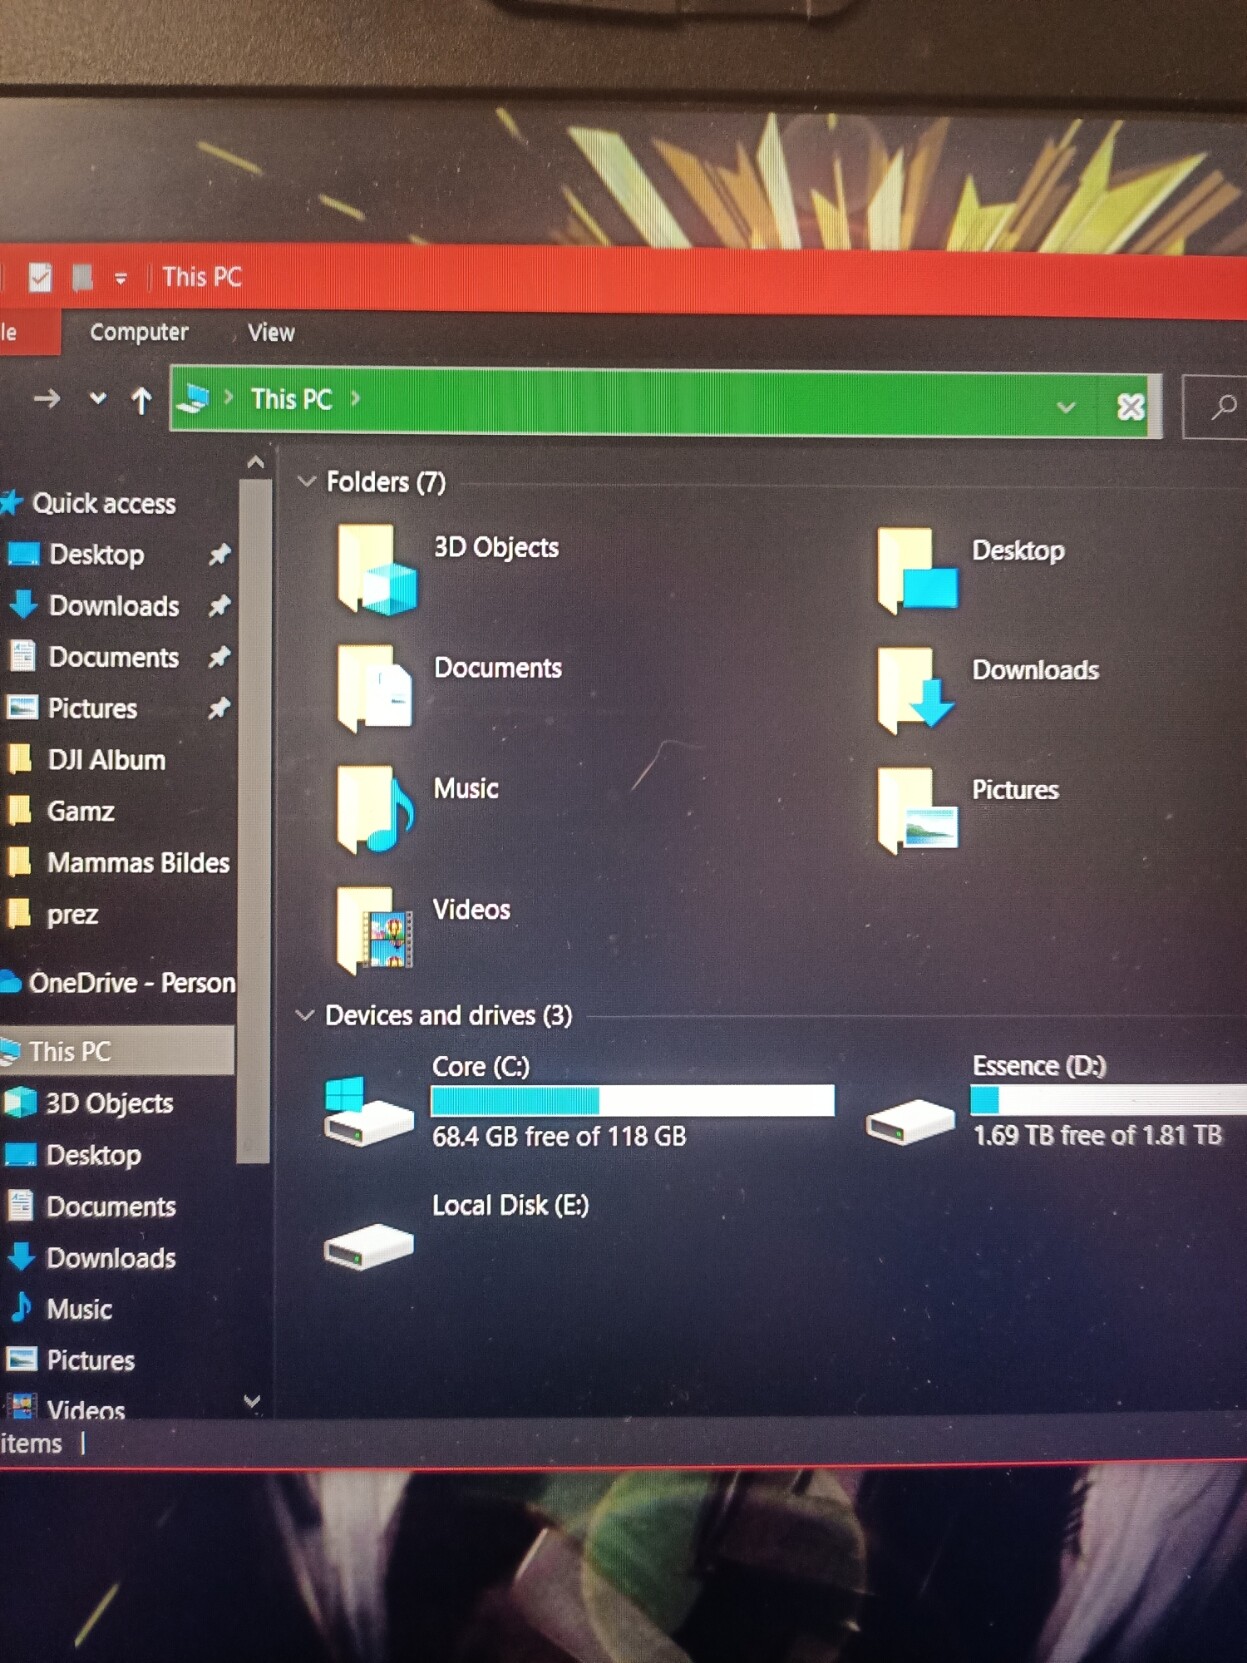This screenshot has height=1663, width=1247.
Task: Click Core (C:) storage usage bar
Action: (632, 1101)
